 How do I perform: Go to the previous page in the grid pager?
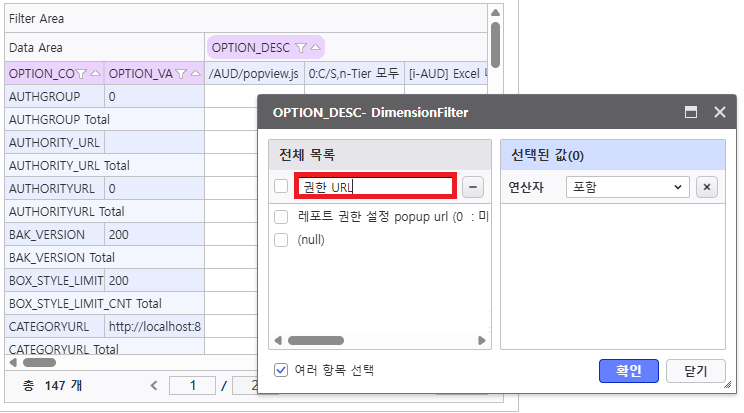tap(154, 385)
